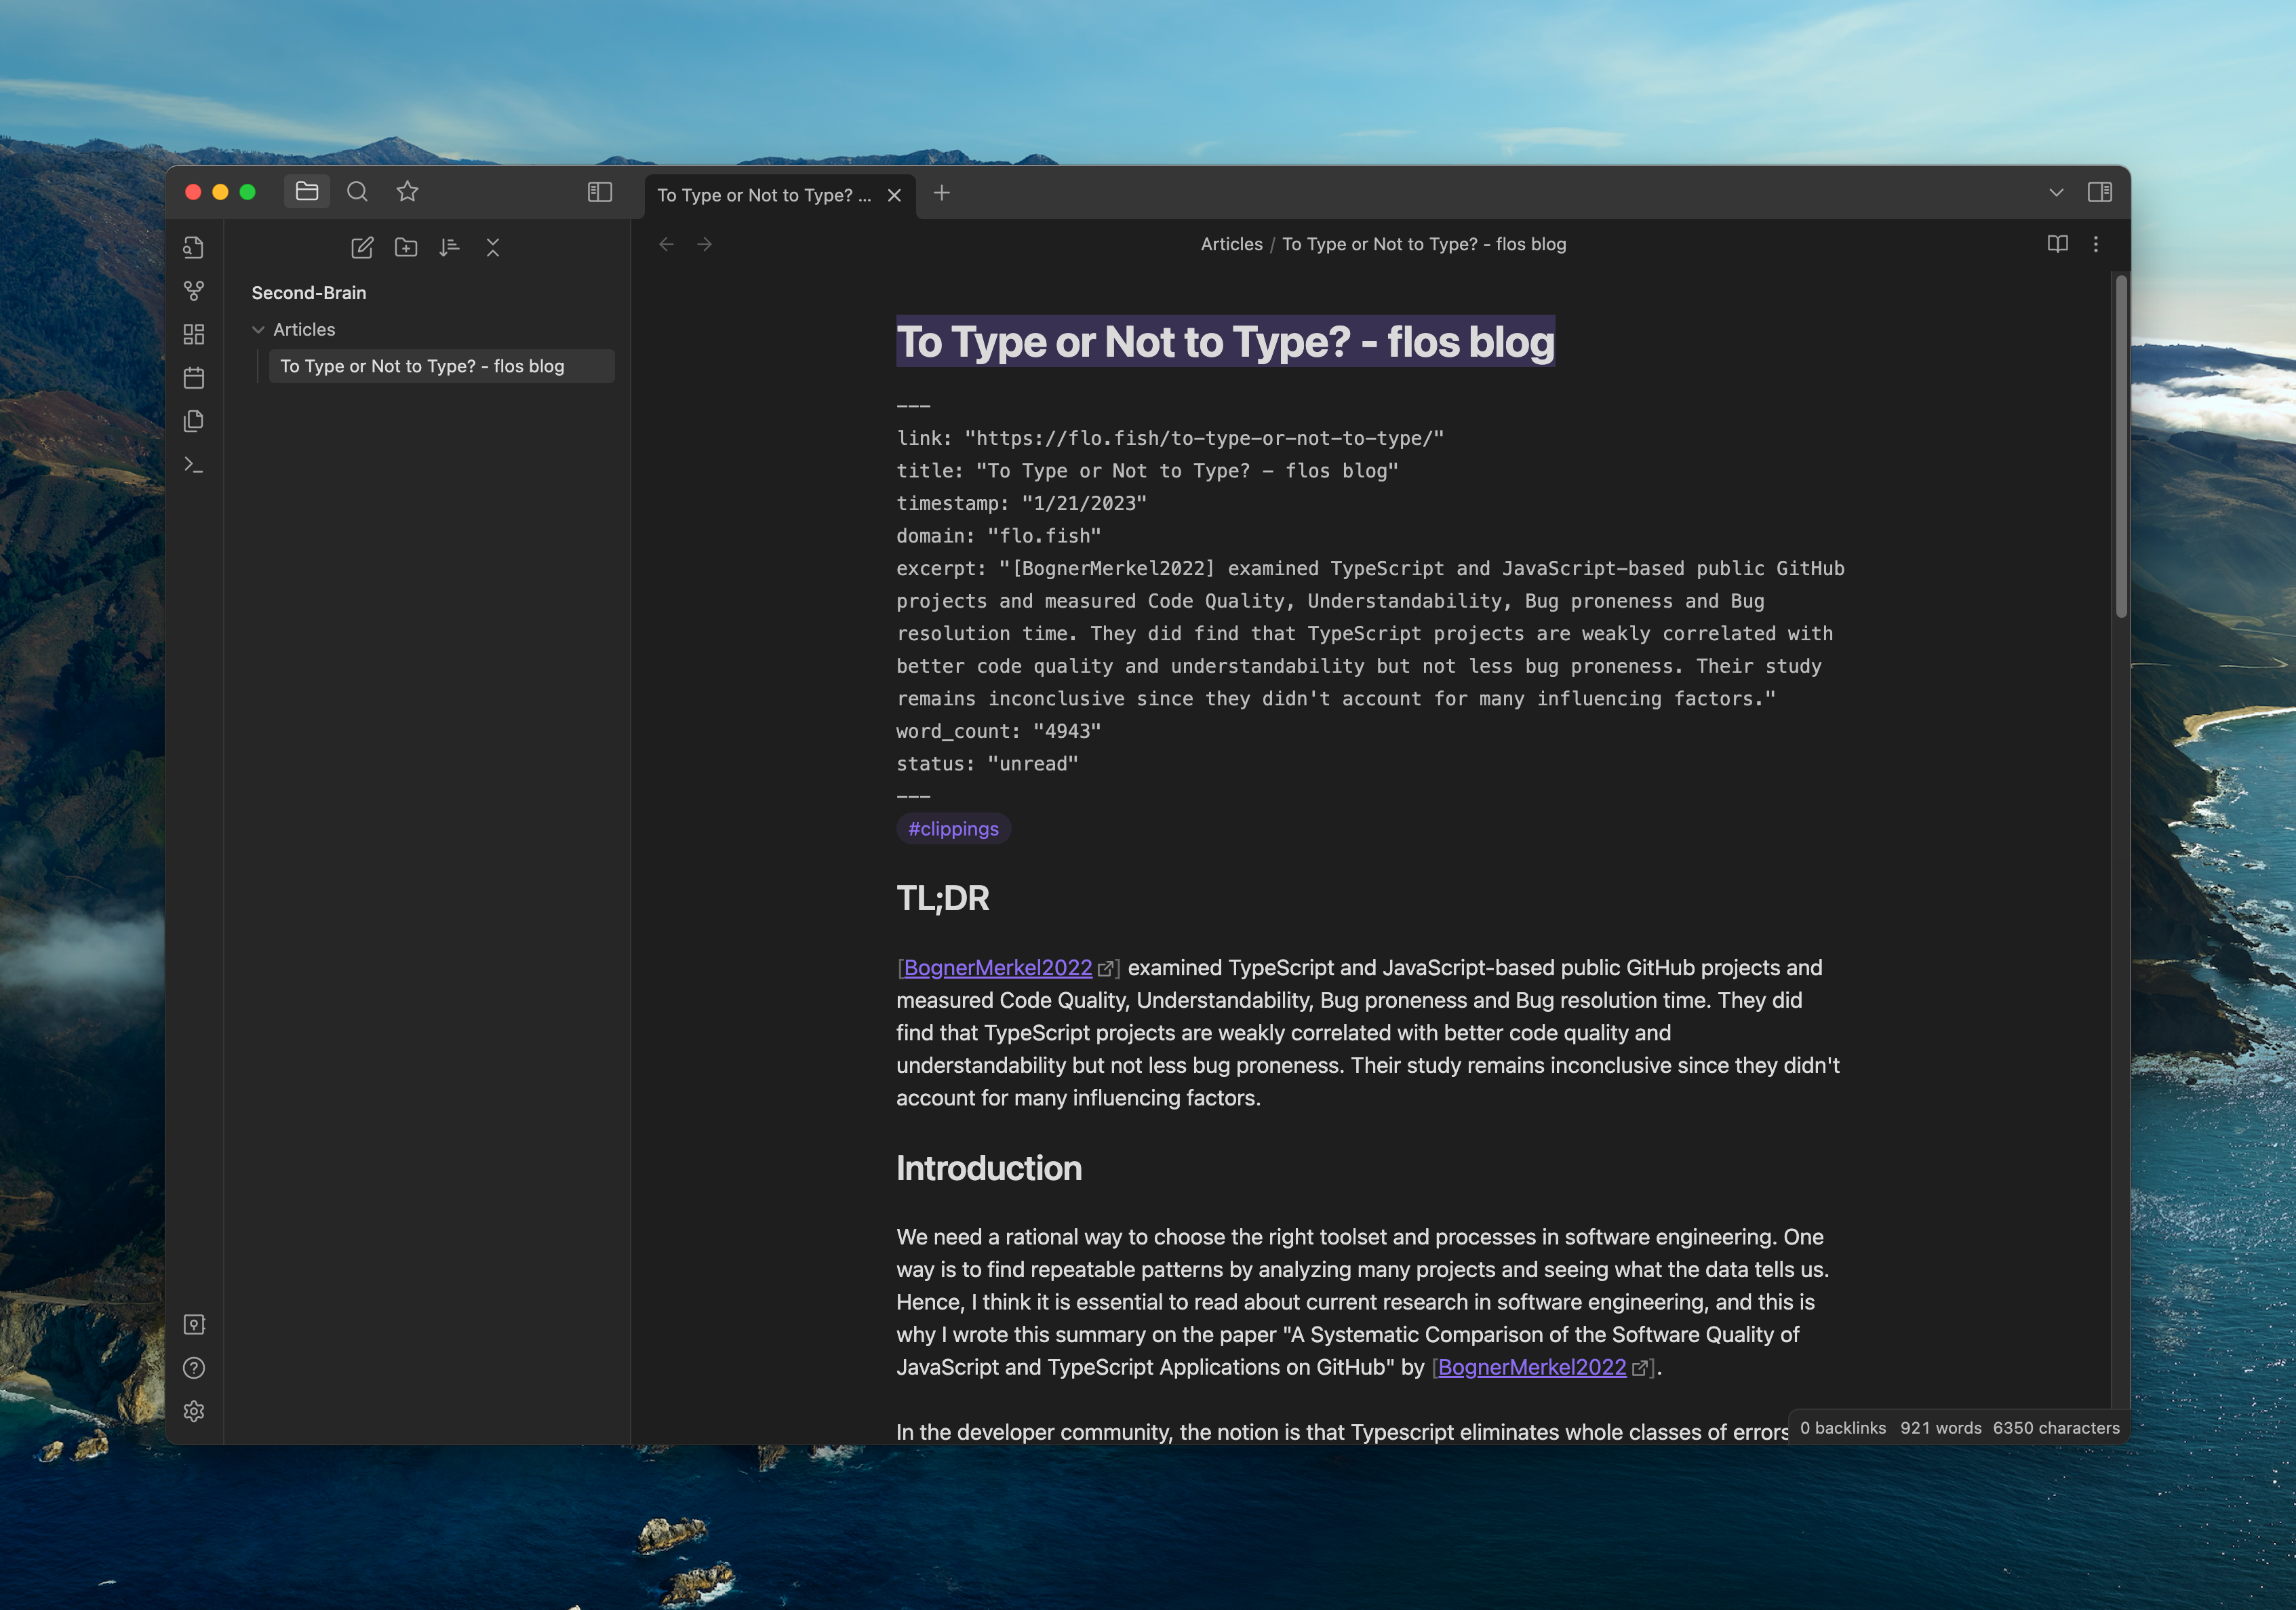Collapse the Articles folder
The image size is (2296, 1610).
258,329
